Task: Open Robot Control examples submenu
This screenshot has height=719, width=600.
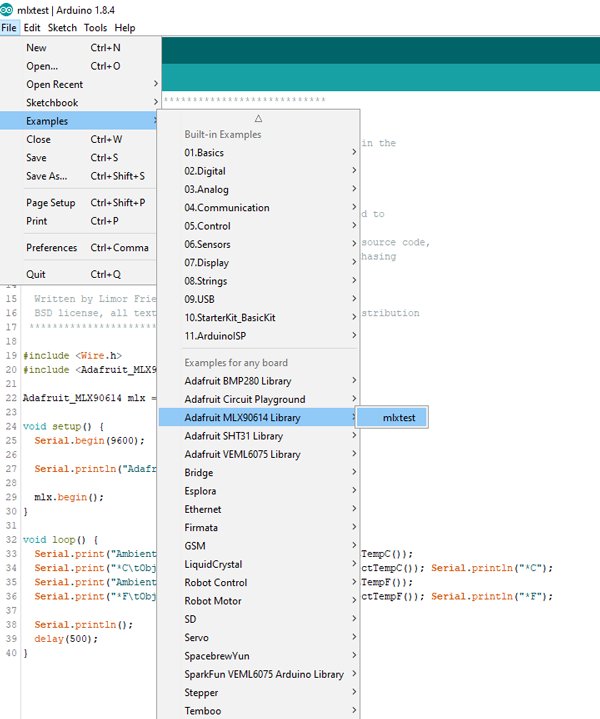Action: pyautogui.click(x=259, y=583)
